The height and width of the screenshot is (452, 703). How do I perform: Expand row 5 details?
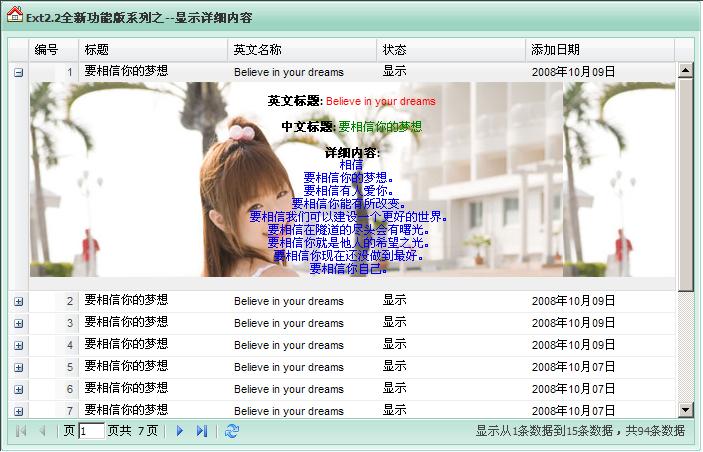[18, 367]
